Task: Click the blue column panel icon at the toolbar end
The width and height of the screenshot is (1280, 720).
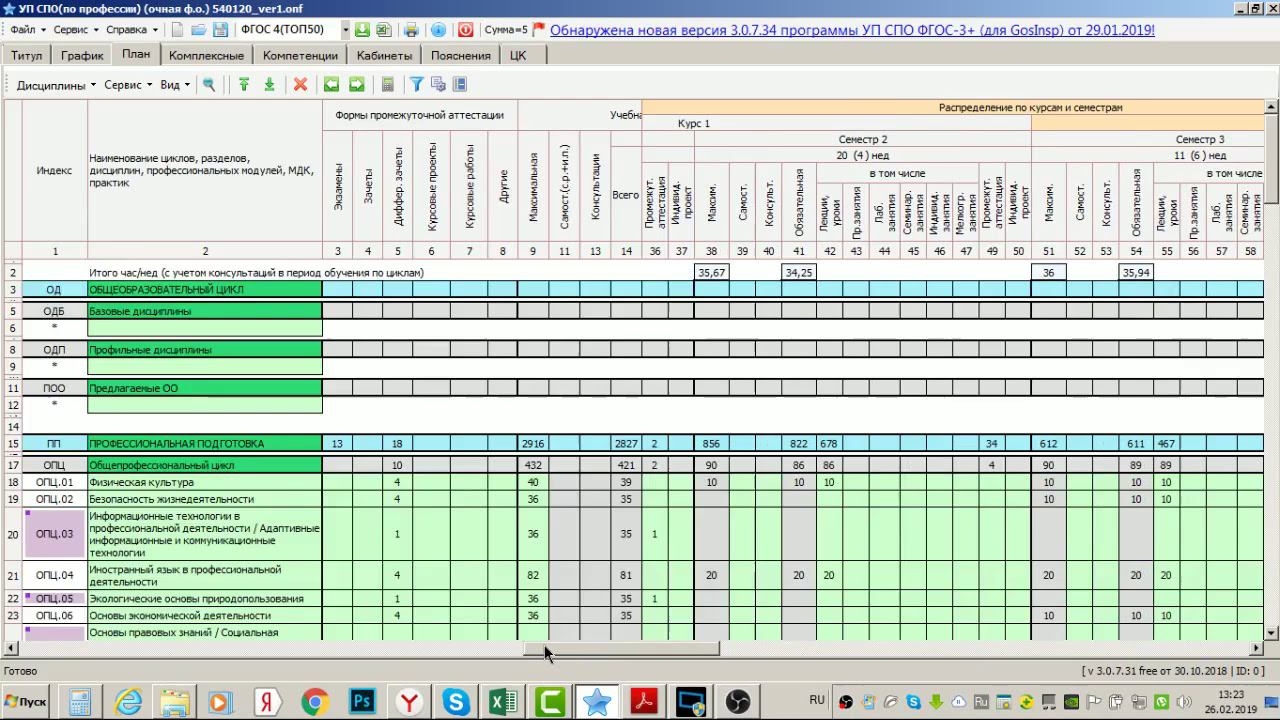Action: (460, 85)
